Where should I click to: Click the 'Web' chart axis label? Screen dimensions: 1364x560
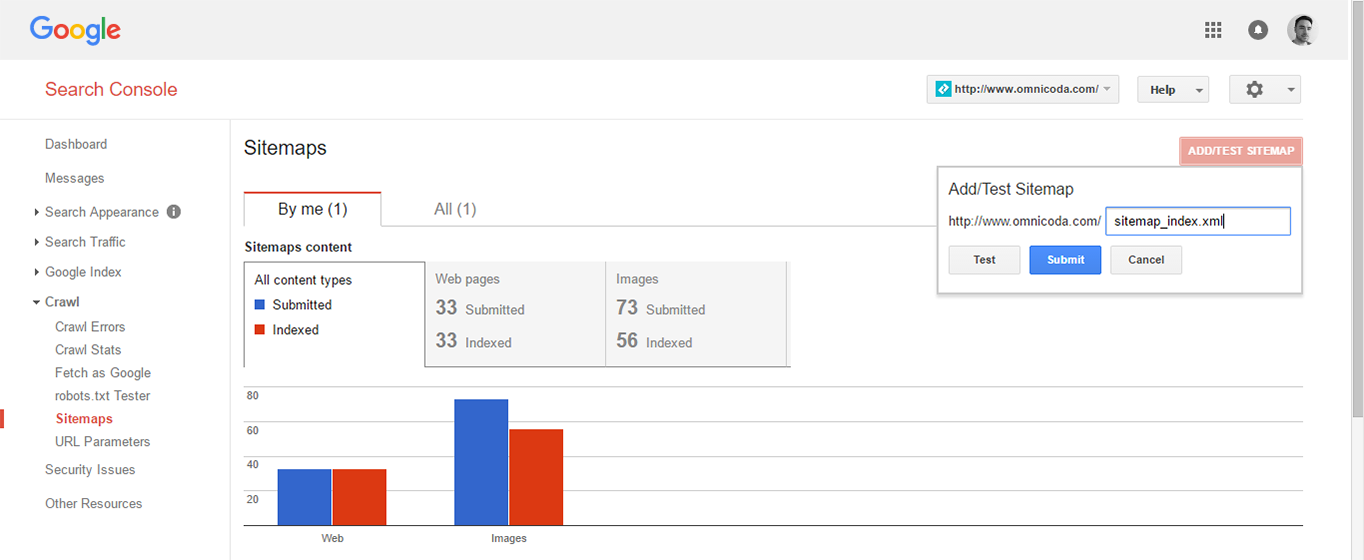point(333,538)
